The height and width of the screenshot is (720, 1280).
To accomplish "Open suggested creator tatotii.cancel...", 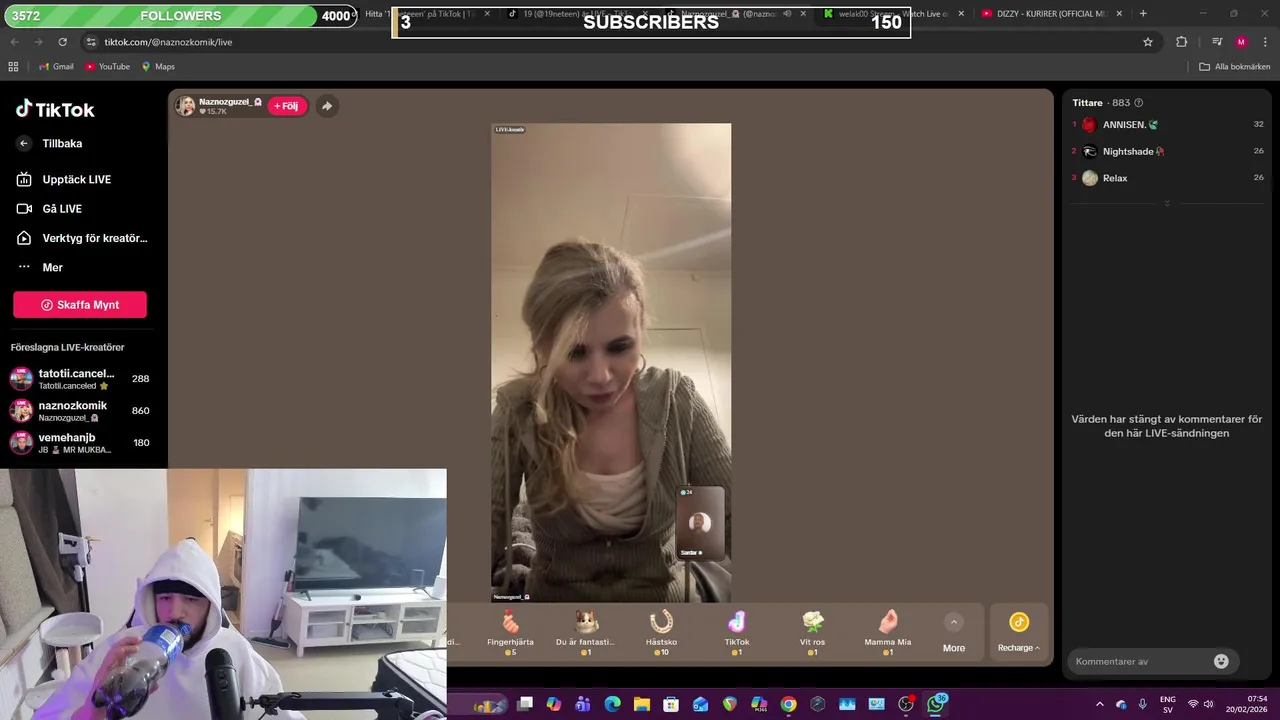I will [80, 379].
